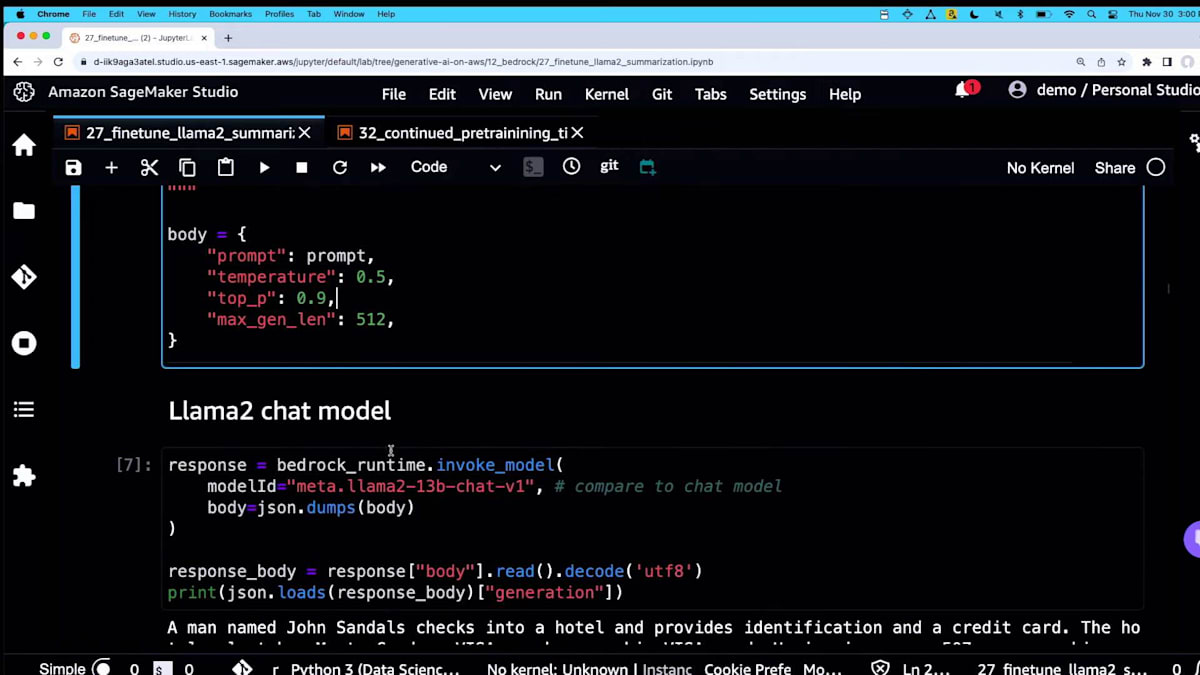Click the Chrome share page icon
1200x675 pixels.
1101,61
